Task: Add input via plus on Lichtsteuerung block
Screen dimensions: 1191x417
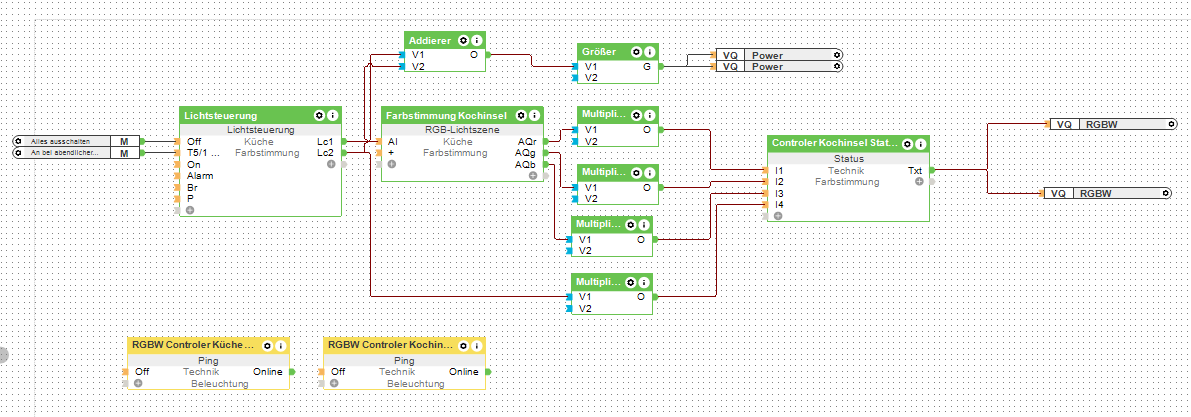Action: click(190, 210)
